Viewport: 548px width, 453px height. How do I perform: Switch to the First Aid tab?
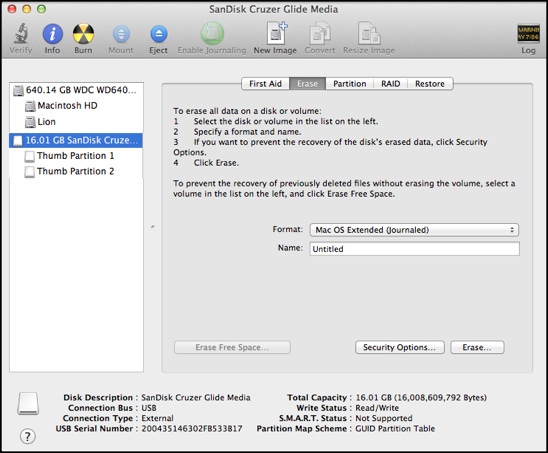pyautogui.click(x=265, y=84)
